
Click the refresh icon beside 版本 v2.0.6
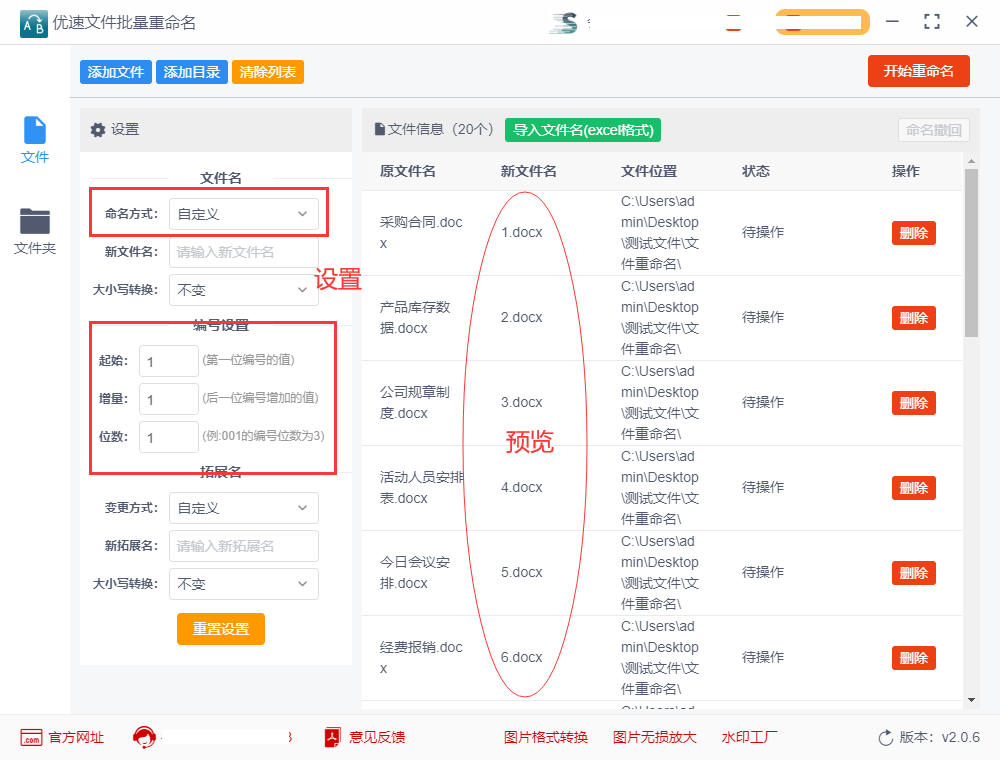point(884,737)
